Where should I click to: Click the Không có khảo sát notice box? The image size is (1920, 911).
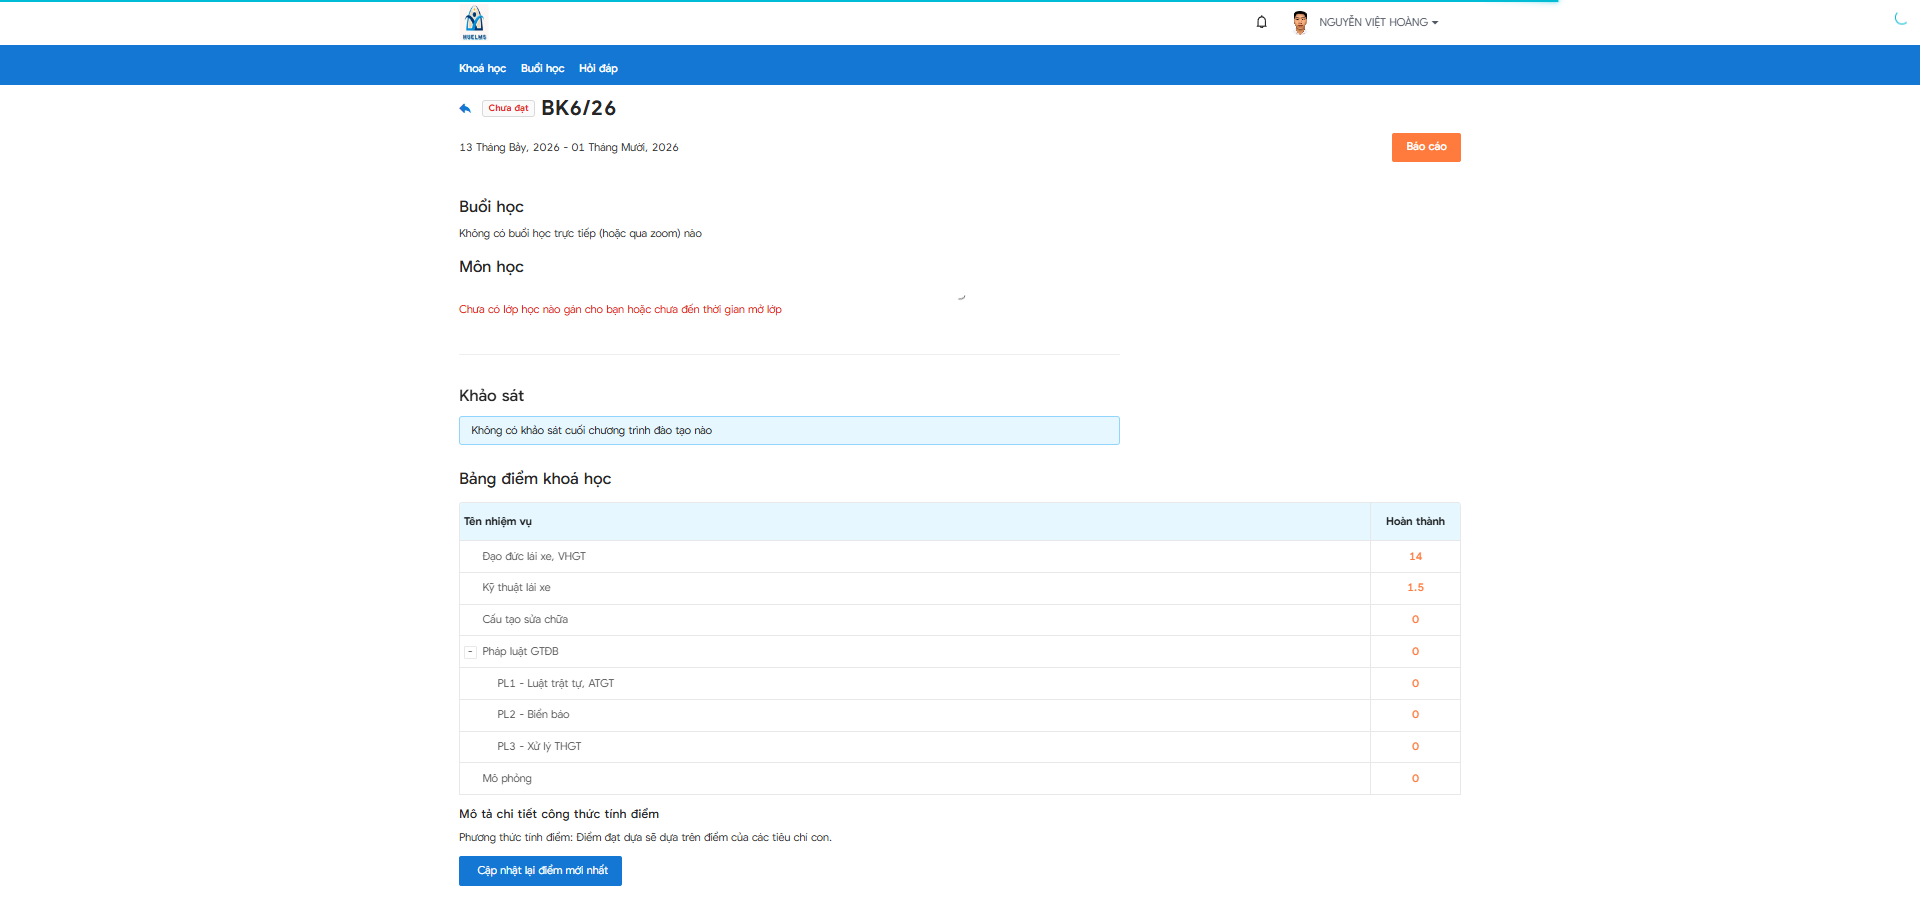click(789, 431)
